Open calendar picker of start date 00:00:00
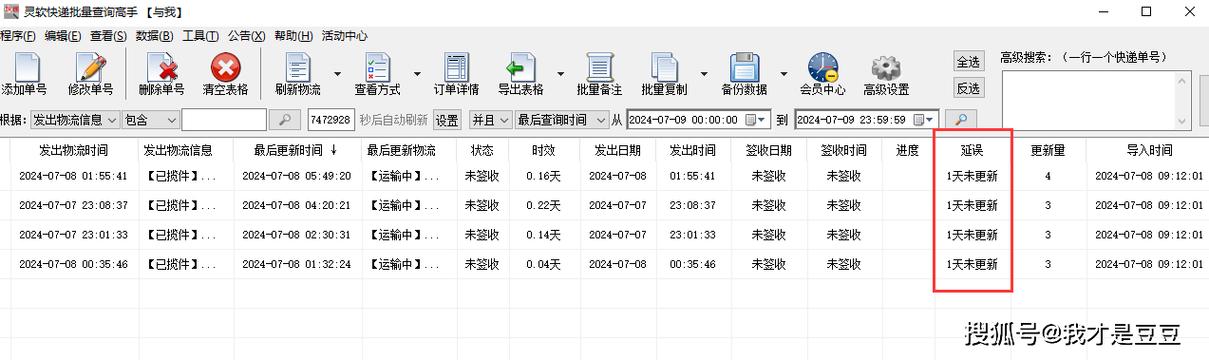 [757, 120]
